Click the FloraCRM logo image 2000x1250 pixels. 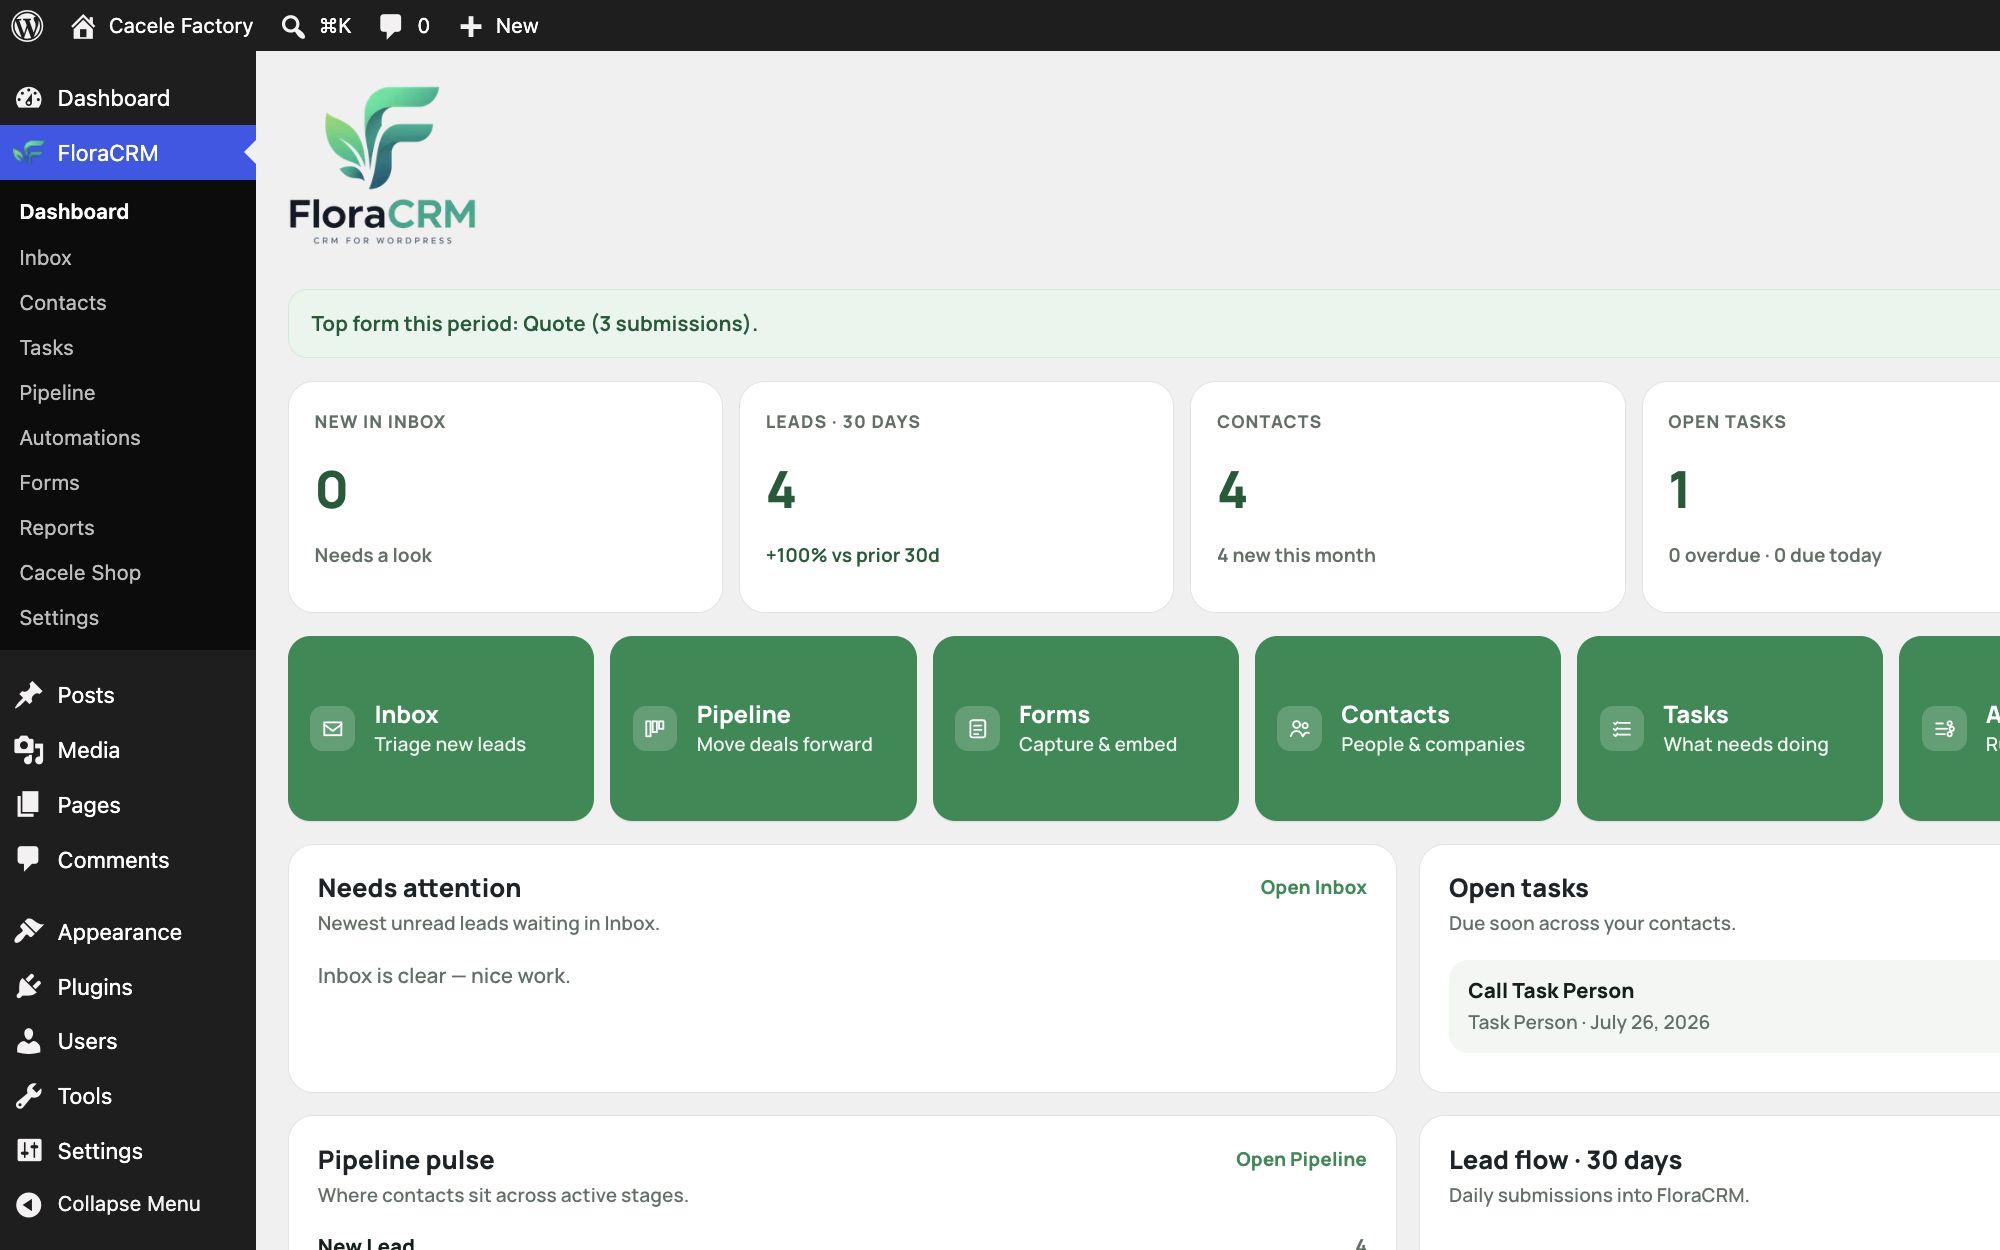click(x=382, y=165)
